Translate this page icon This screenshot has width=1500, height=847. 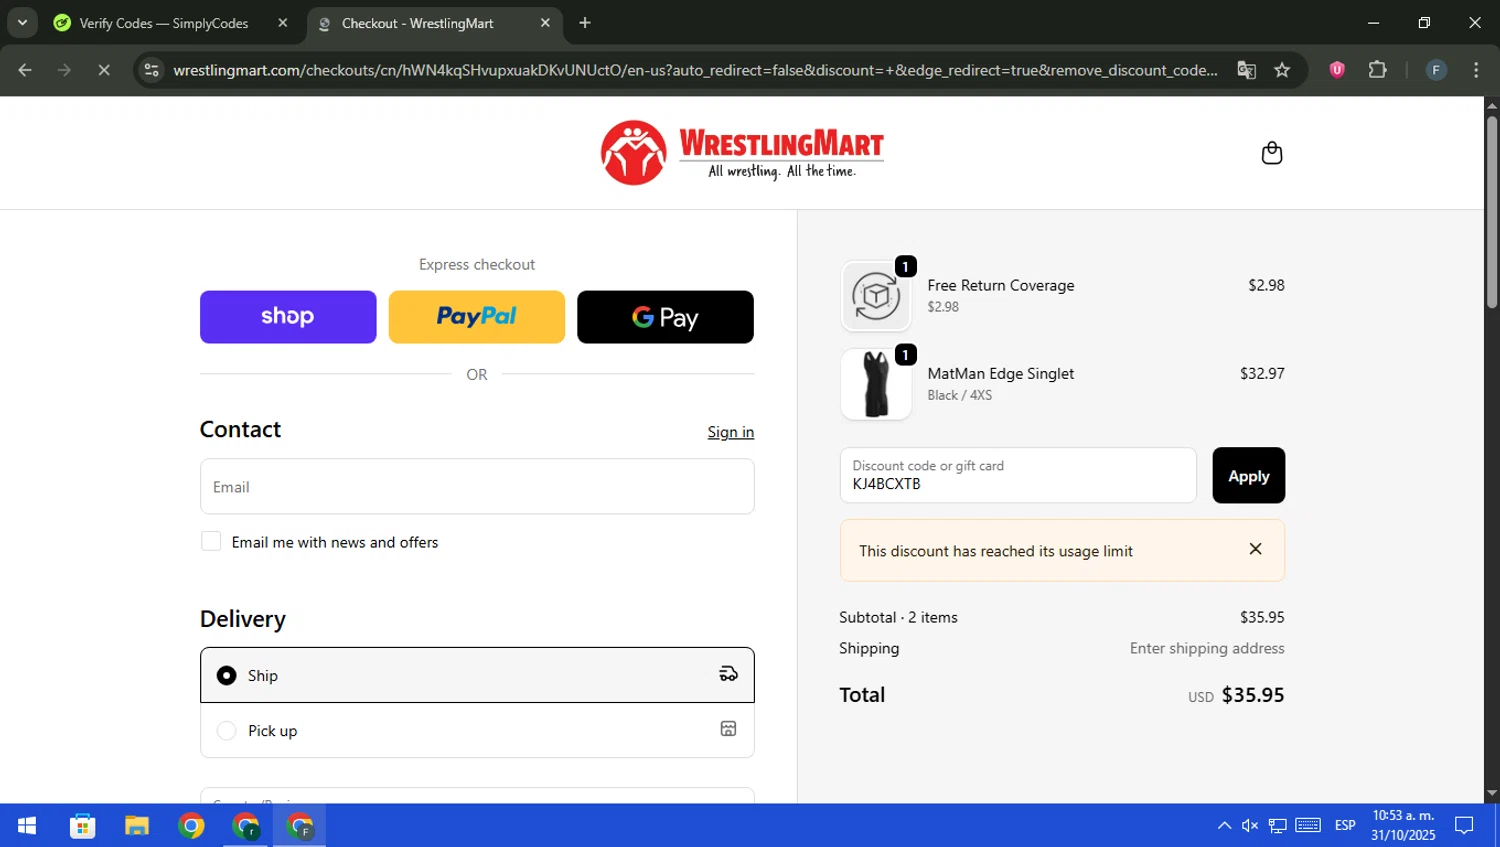tap(1246, 70)
